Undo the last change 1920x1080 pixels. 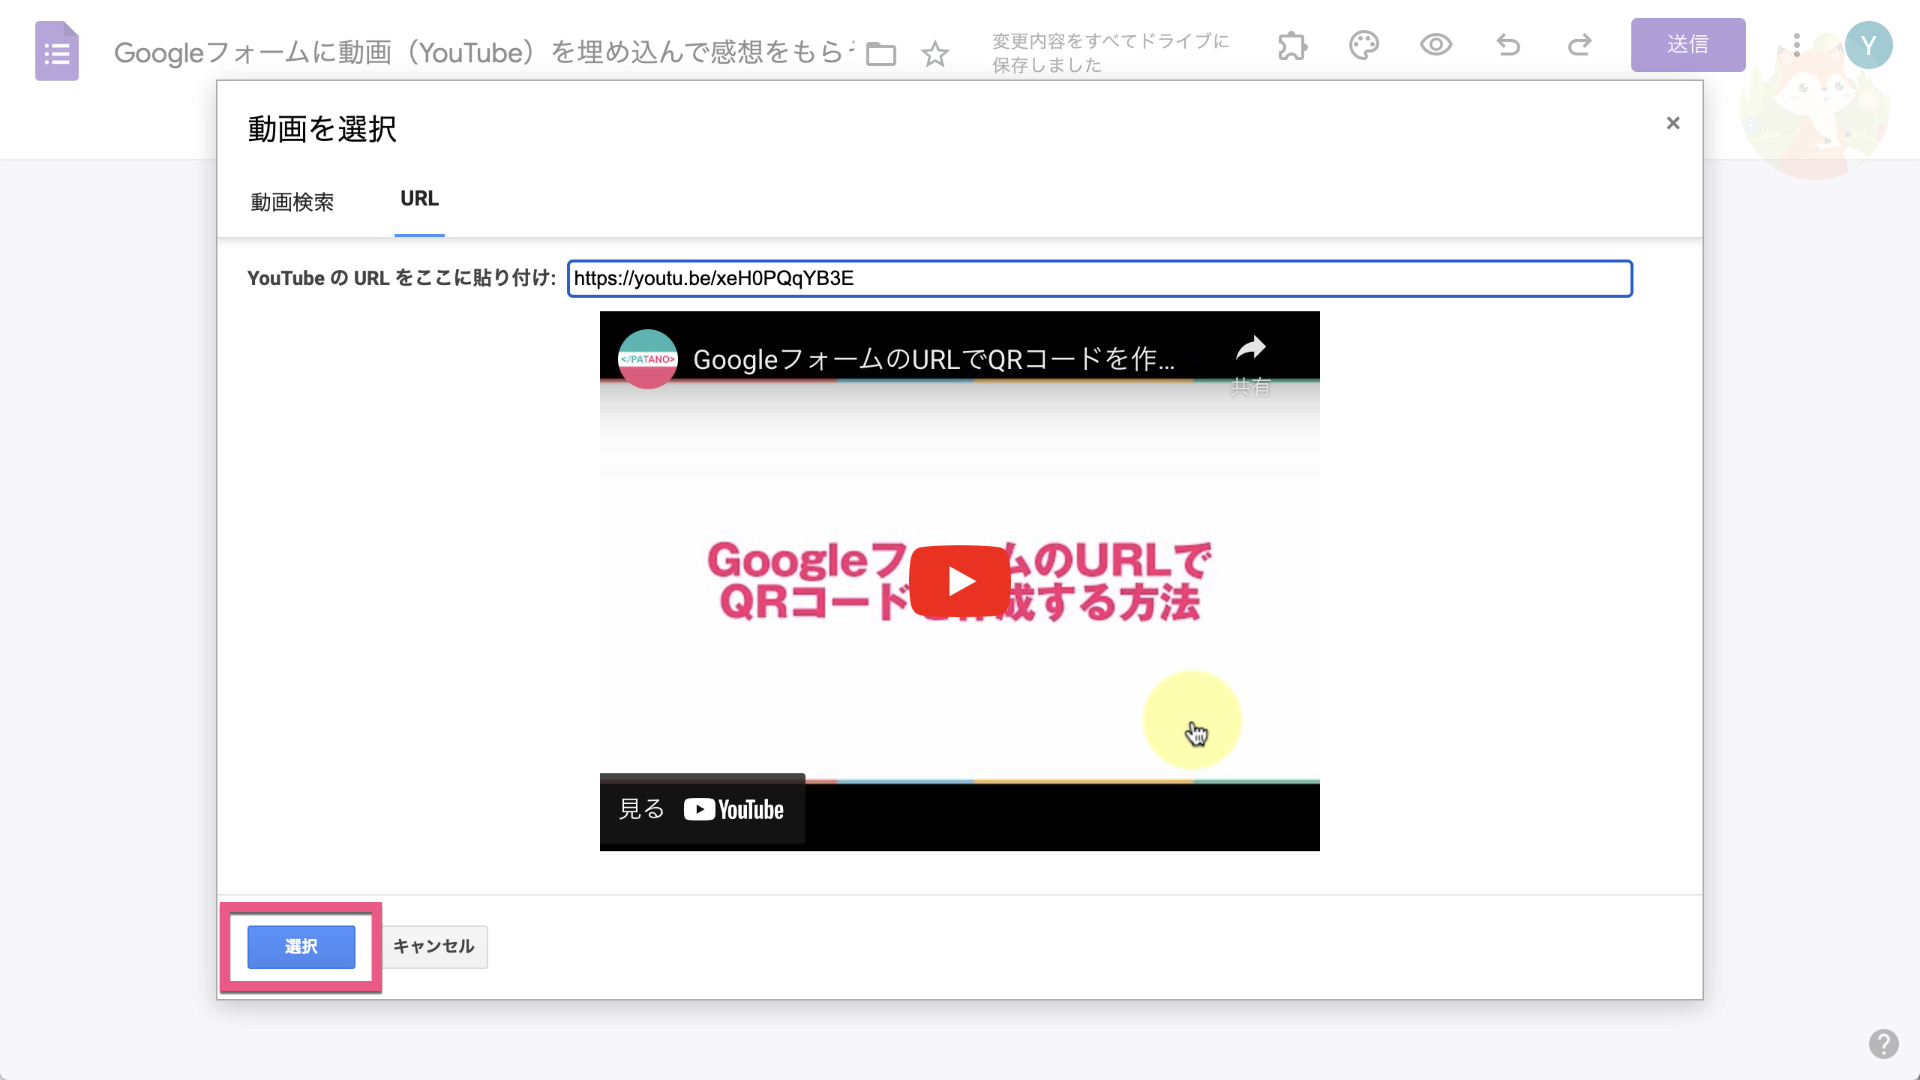pos(1508,45)
